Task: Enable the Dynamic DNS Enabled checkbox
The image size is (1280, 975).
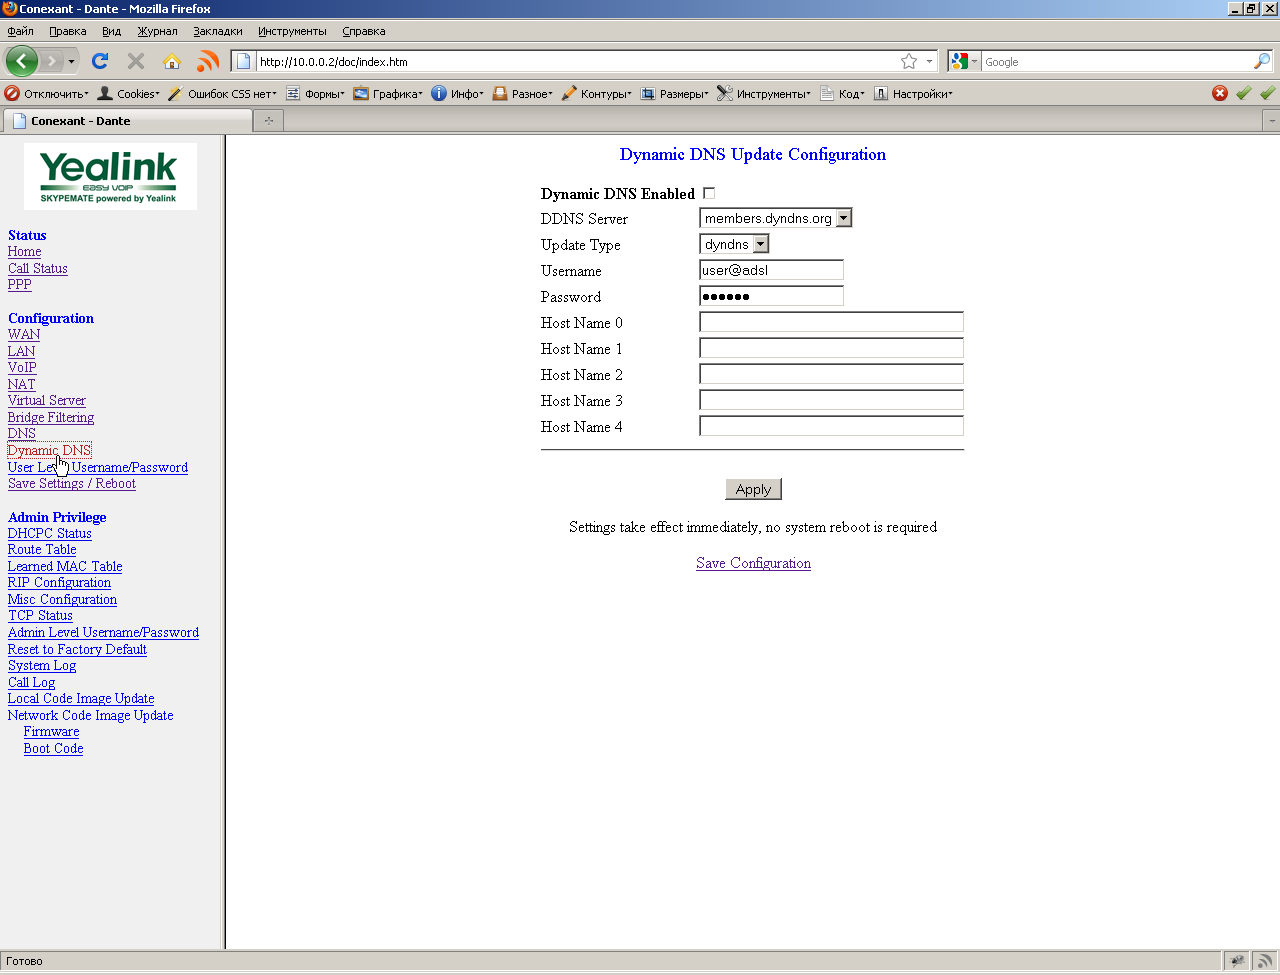Action: coord(709,193)
